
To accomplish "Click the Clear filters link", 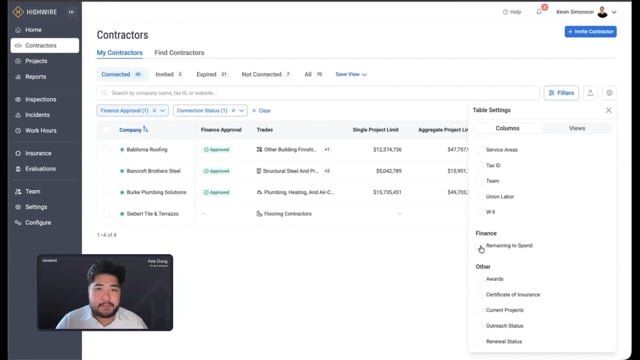I will click(262, 111).
